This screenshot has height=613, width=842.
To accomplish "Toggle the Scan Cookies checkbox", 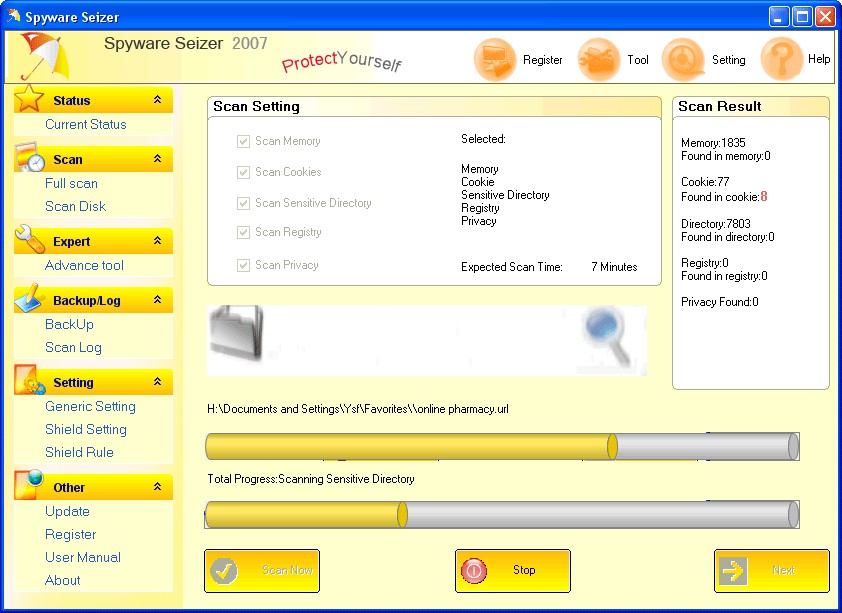I will [x=243, y=172].
